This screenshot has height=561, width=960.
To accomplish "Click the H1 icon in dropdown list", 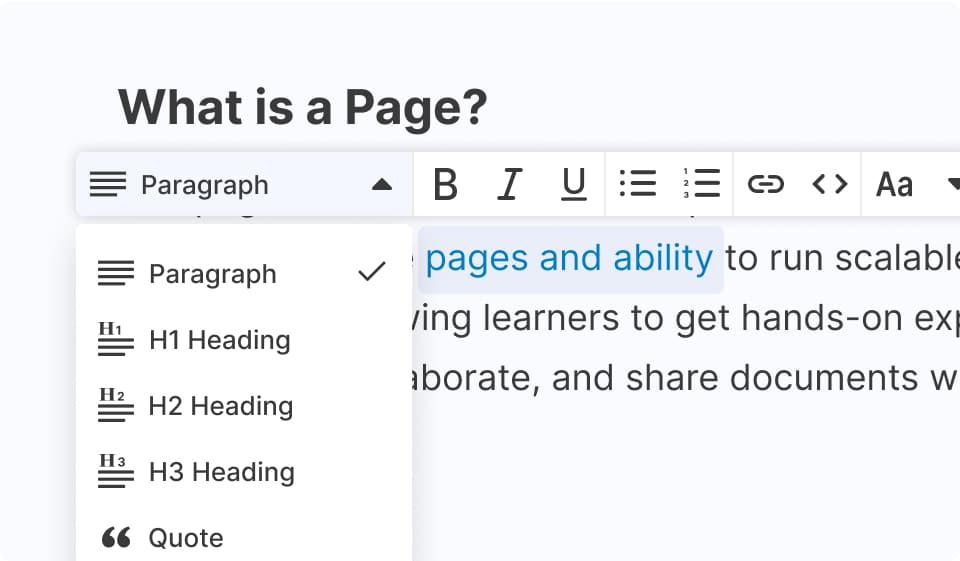I will click(x=116, y=340).
